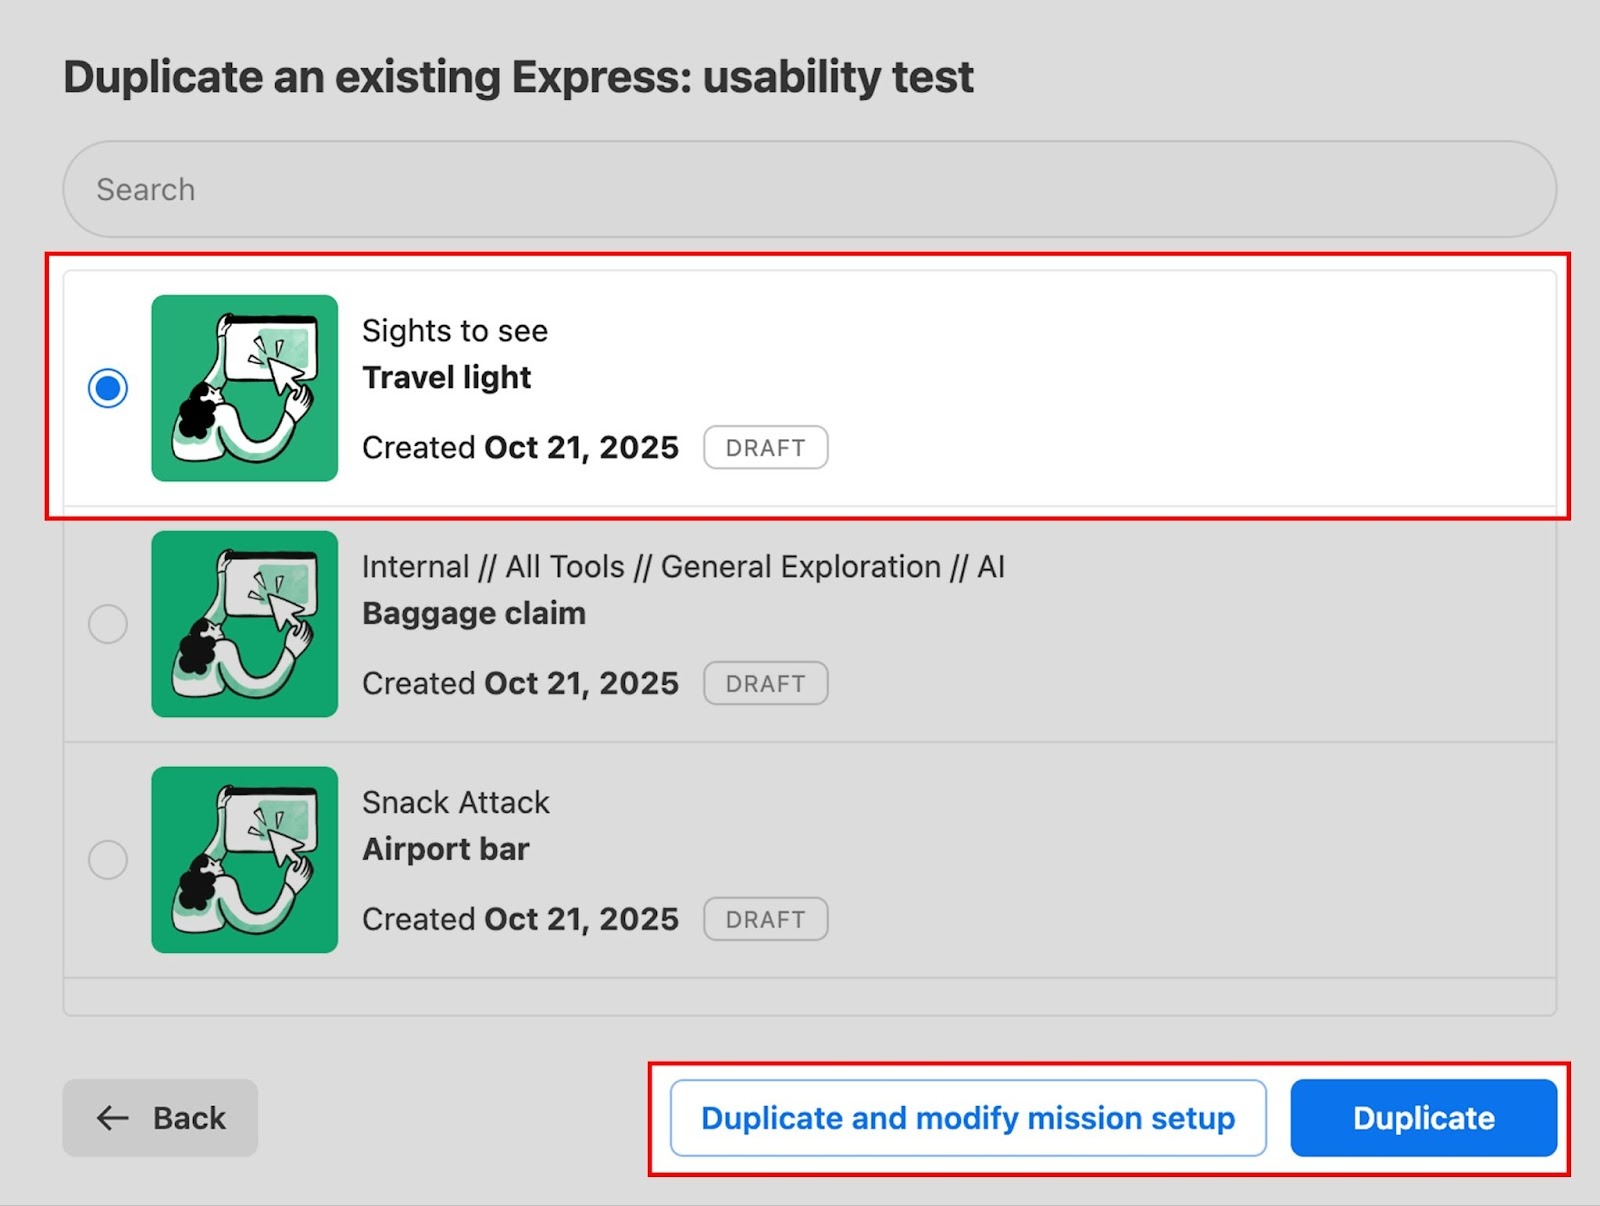Click the Snack Attack green illustration icon
Screen dimensions: 1600x1206
[245, 860]
